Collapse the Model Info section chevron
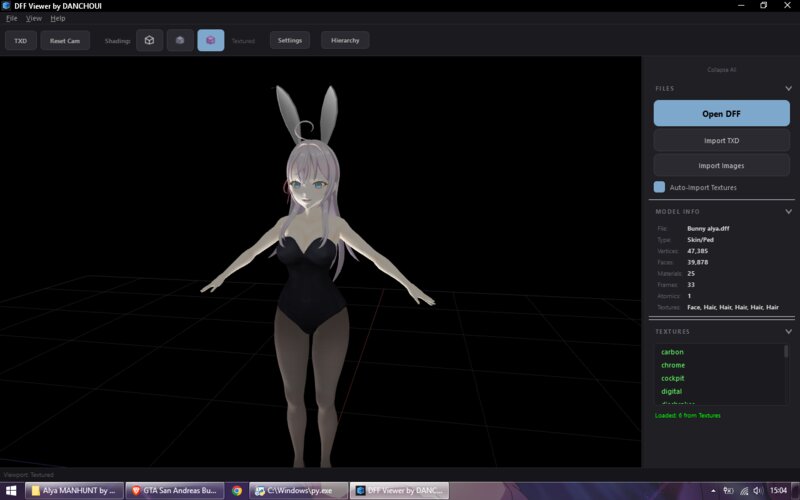 (x=788, y=211)
